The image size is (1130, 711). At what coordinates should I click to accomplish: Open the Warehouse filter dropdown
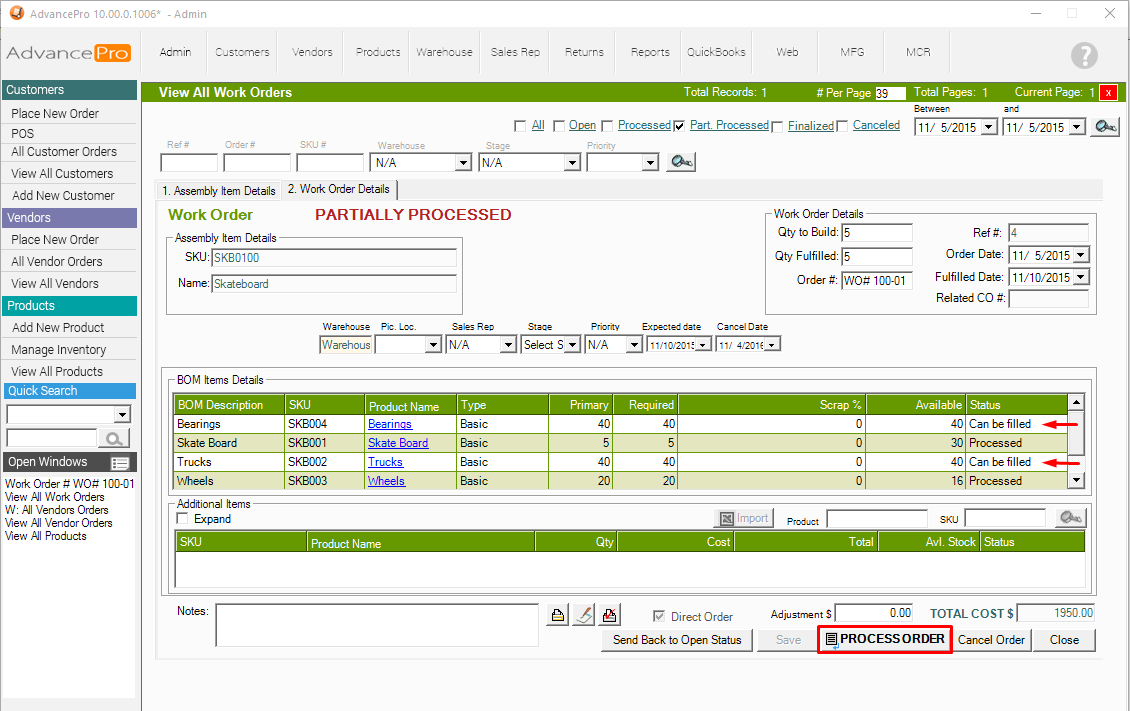click(462, 163)
